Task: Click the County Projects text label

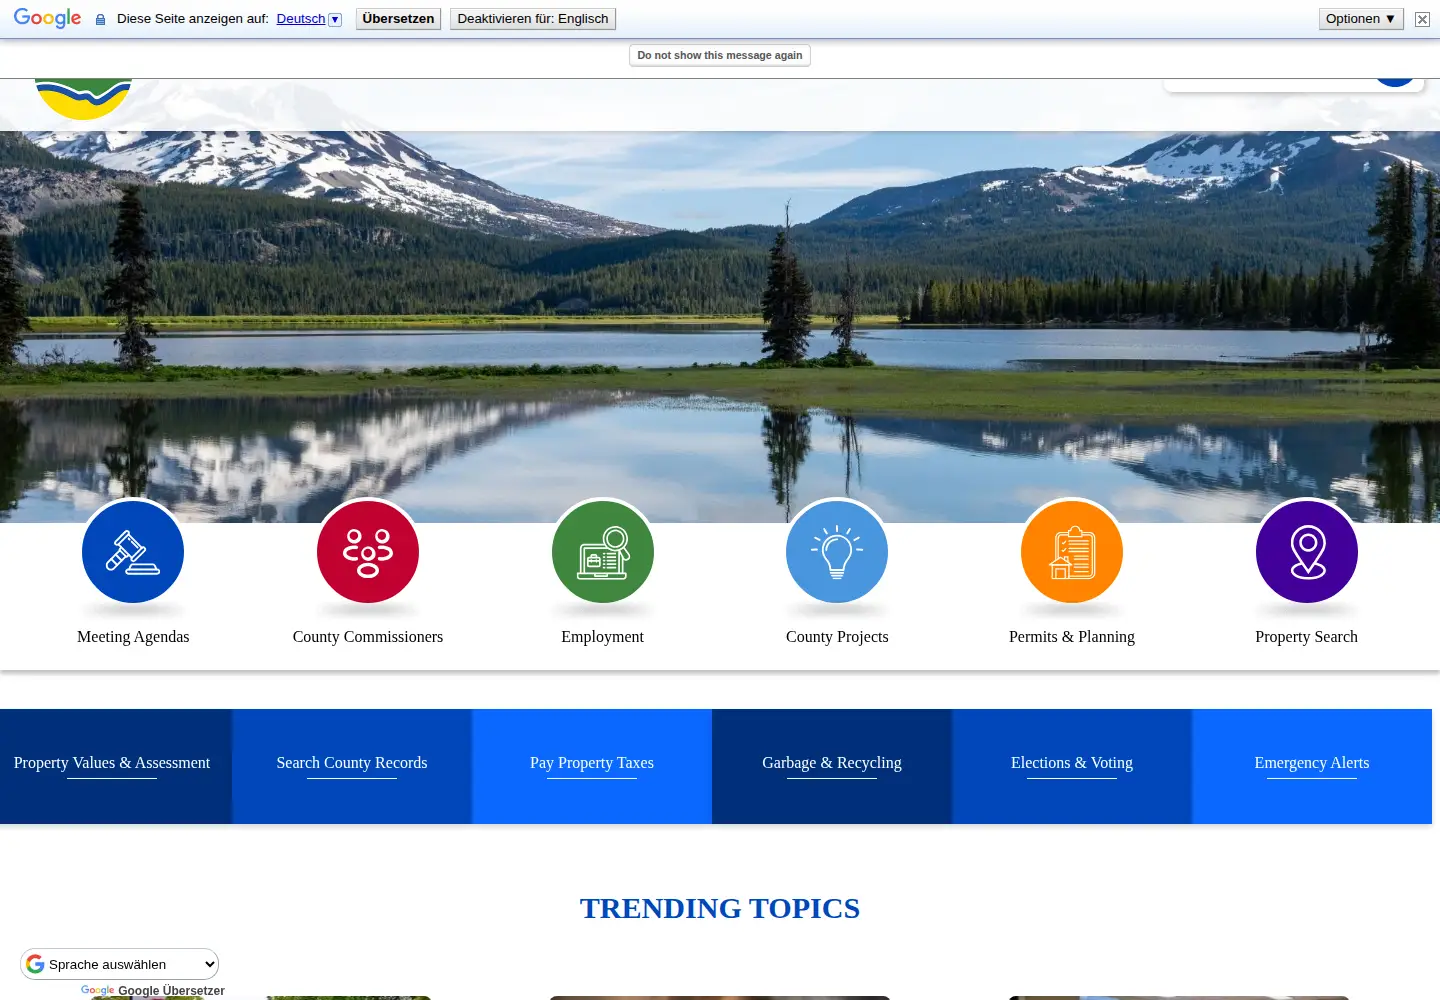Action: 837,637
